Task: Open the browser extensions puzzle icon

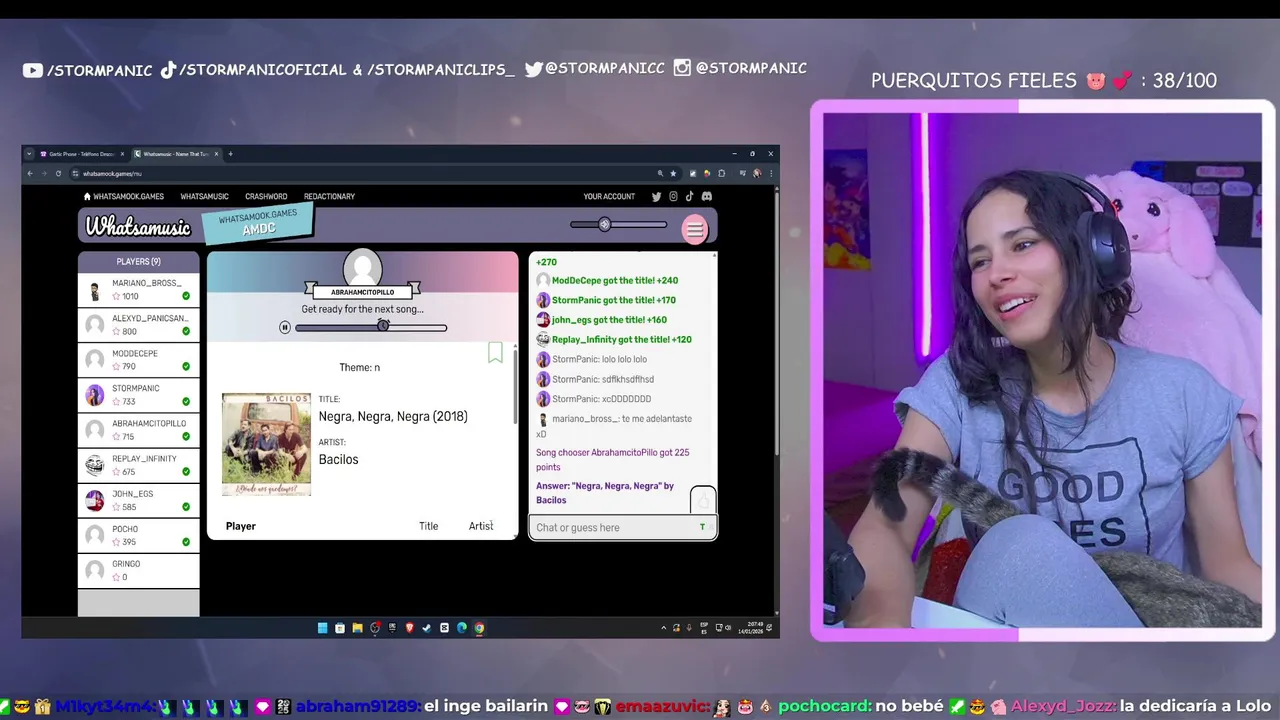Action: click(x=722, y=173)
